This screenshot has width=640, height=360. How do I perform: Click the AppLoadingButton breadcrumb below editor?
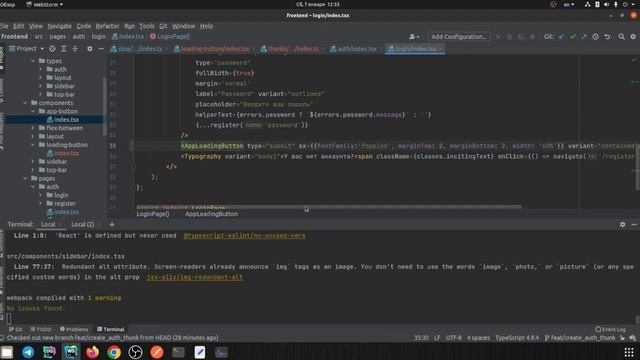pyautogui.click(x=211, y=214)
